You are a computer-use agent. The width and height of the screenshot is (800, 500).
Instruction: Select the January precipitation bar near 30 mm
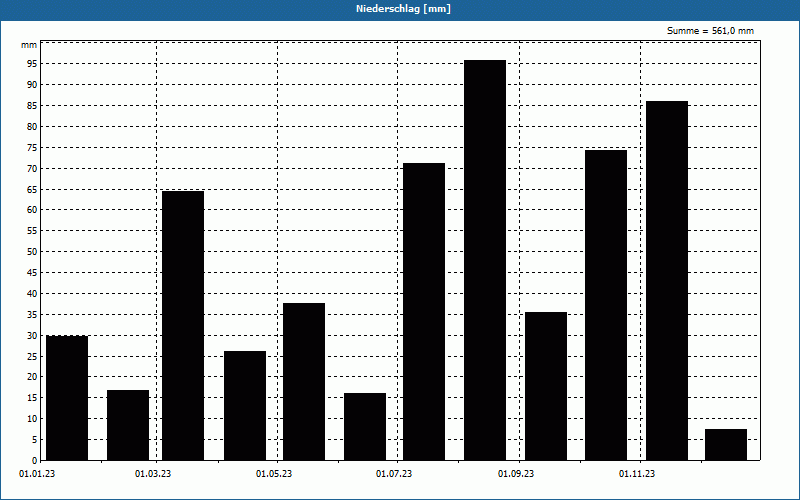point(67,398)
